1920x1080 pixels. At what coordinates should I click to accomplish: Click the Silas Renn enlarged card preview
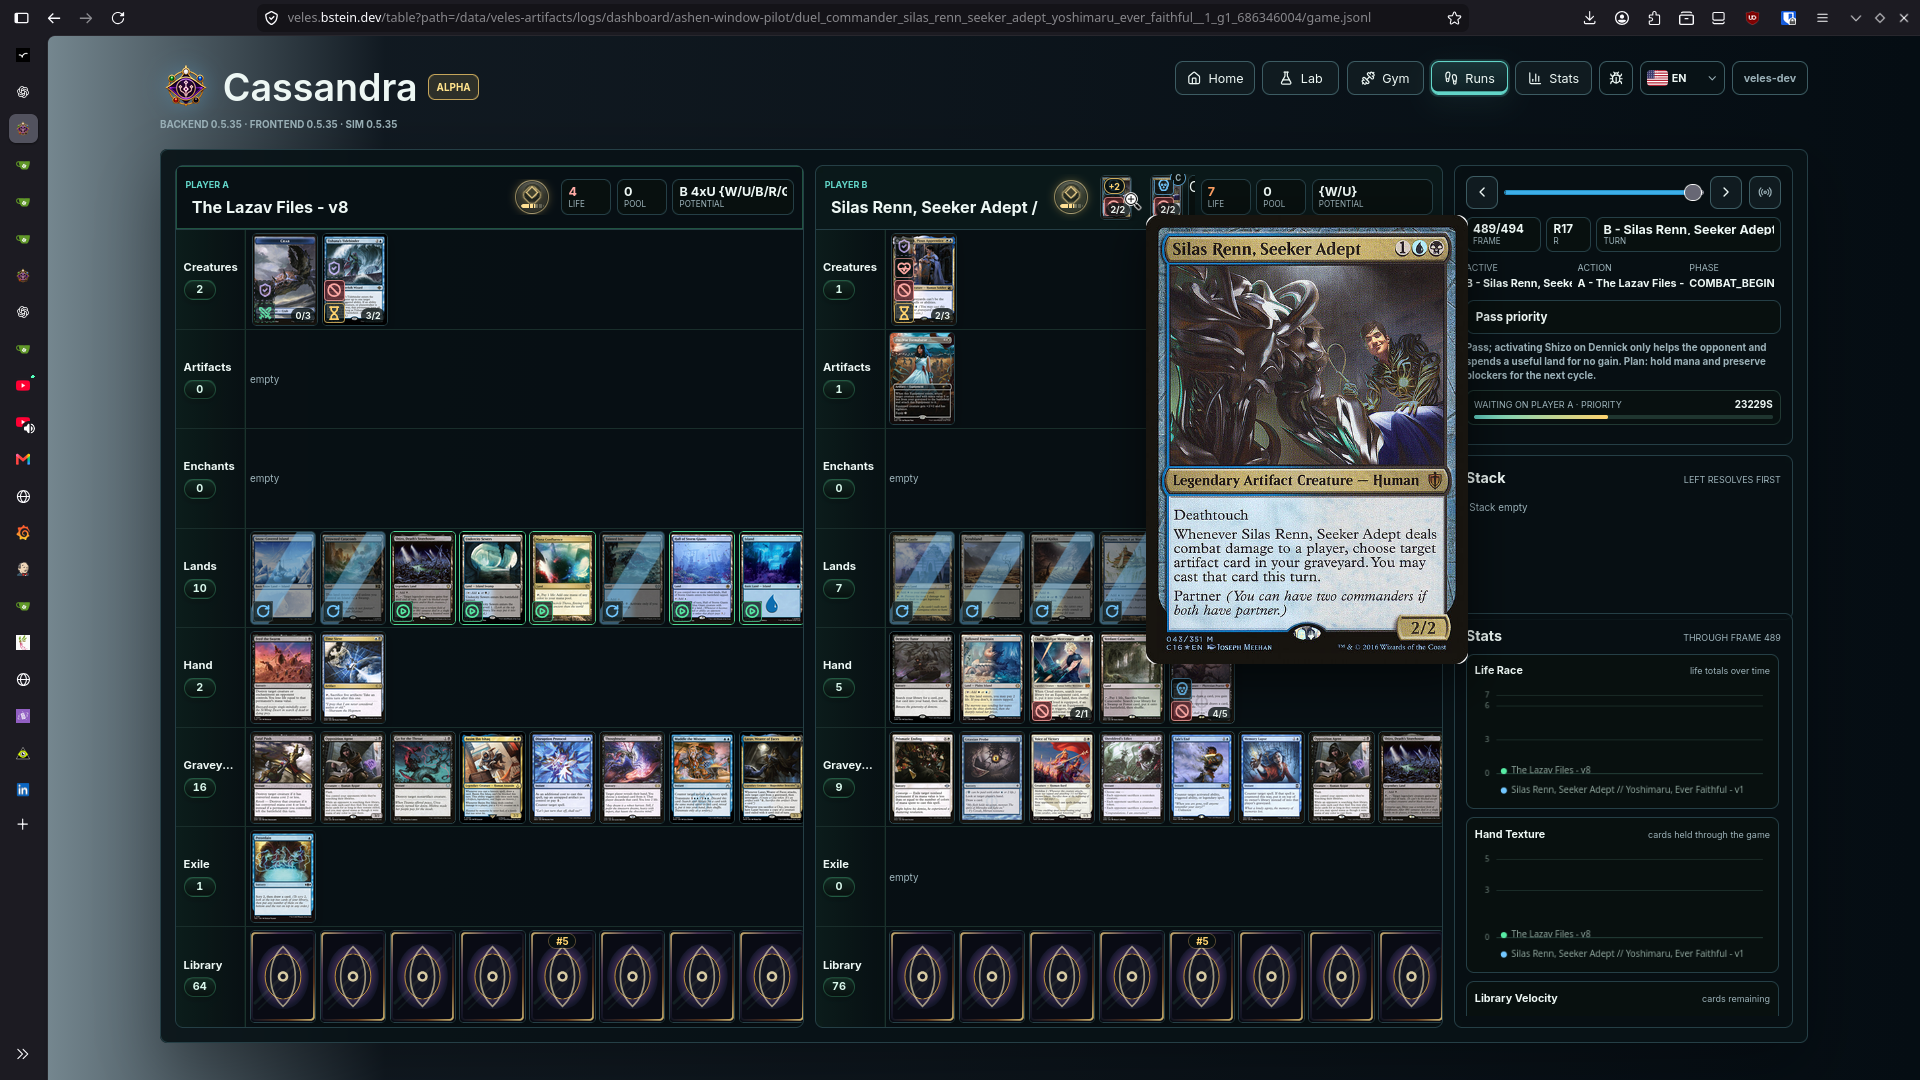(1305, 440)
